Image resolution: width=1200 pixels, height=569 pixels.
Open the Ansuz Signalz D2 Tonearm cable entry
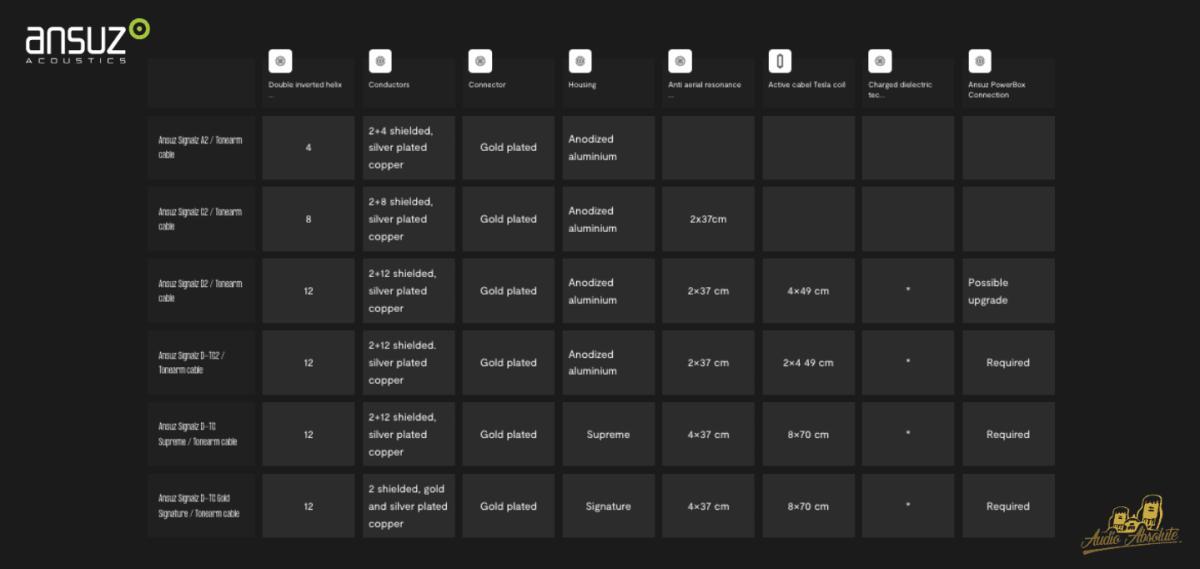(x=201, y=291)
